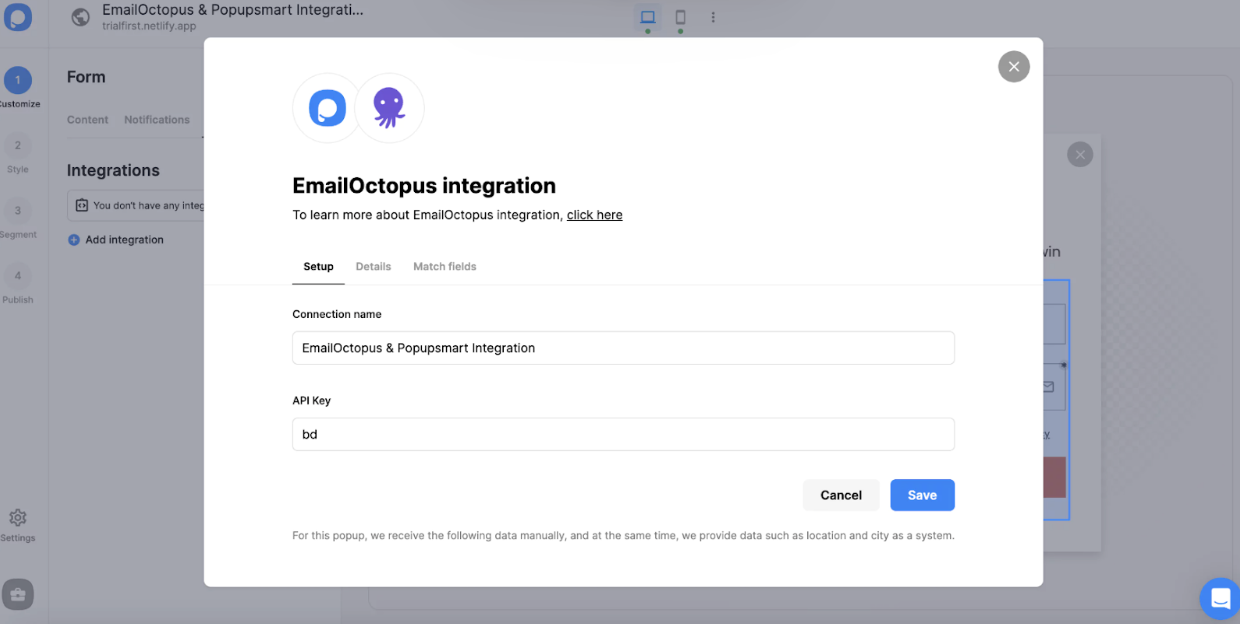The height and width of the screenshot is (624, 1240).
Task: Click the Add integration link text
Action: tap(125, 240)
